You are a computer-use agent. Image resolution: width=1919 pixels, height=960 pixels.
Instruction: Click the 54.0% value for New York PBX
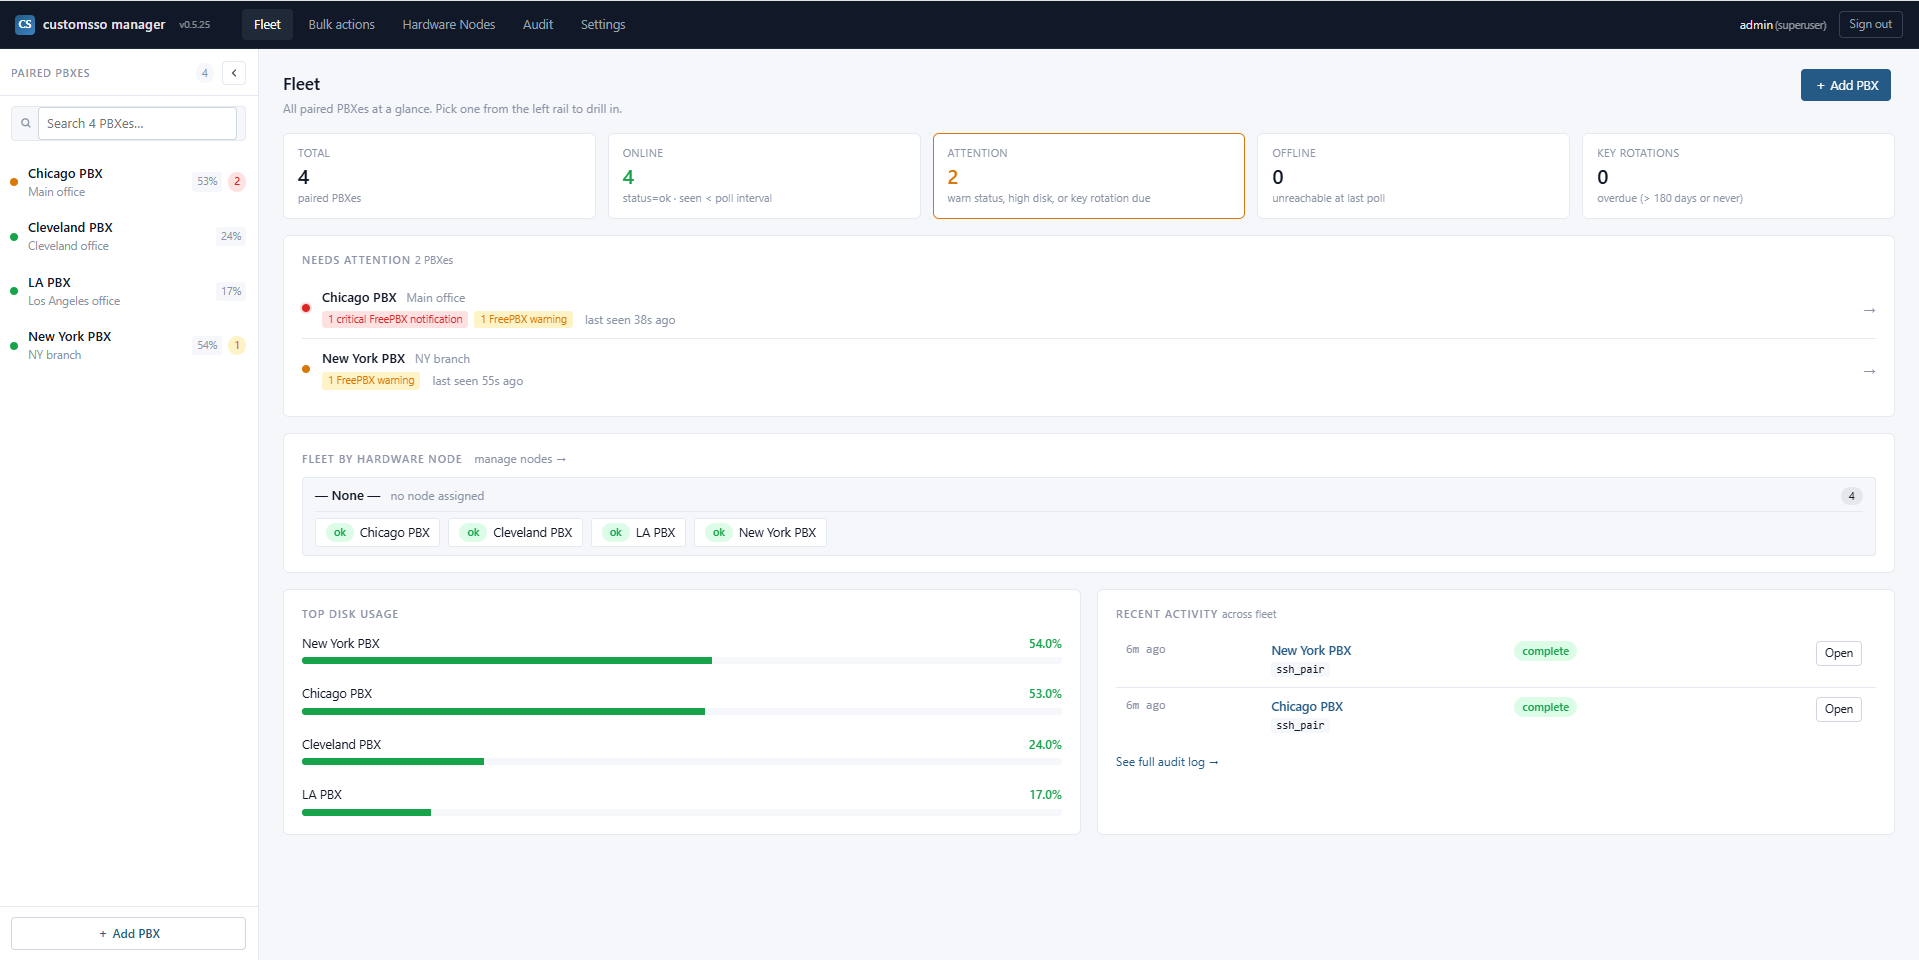(x=1045, y=644)
